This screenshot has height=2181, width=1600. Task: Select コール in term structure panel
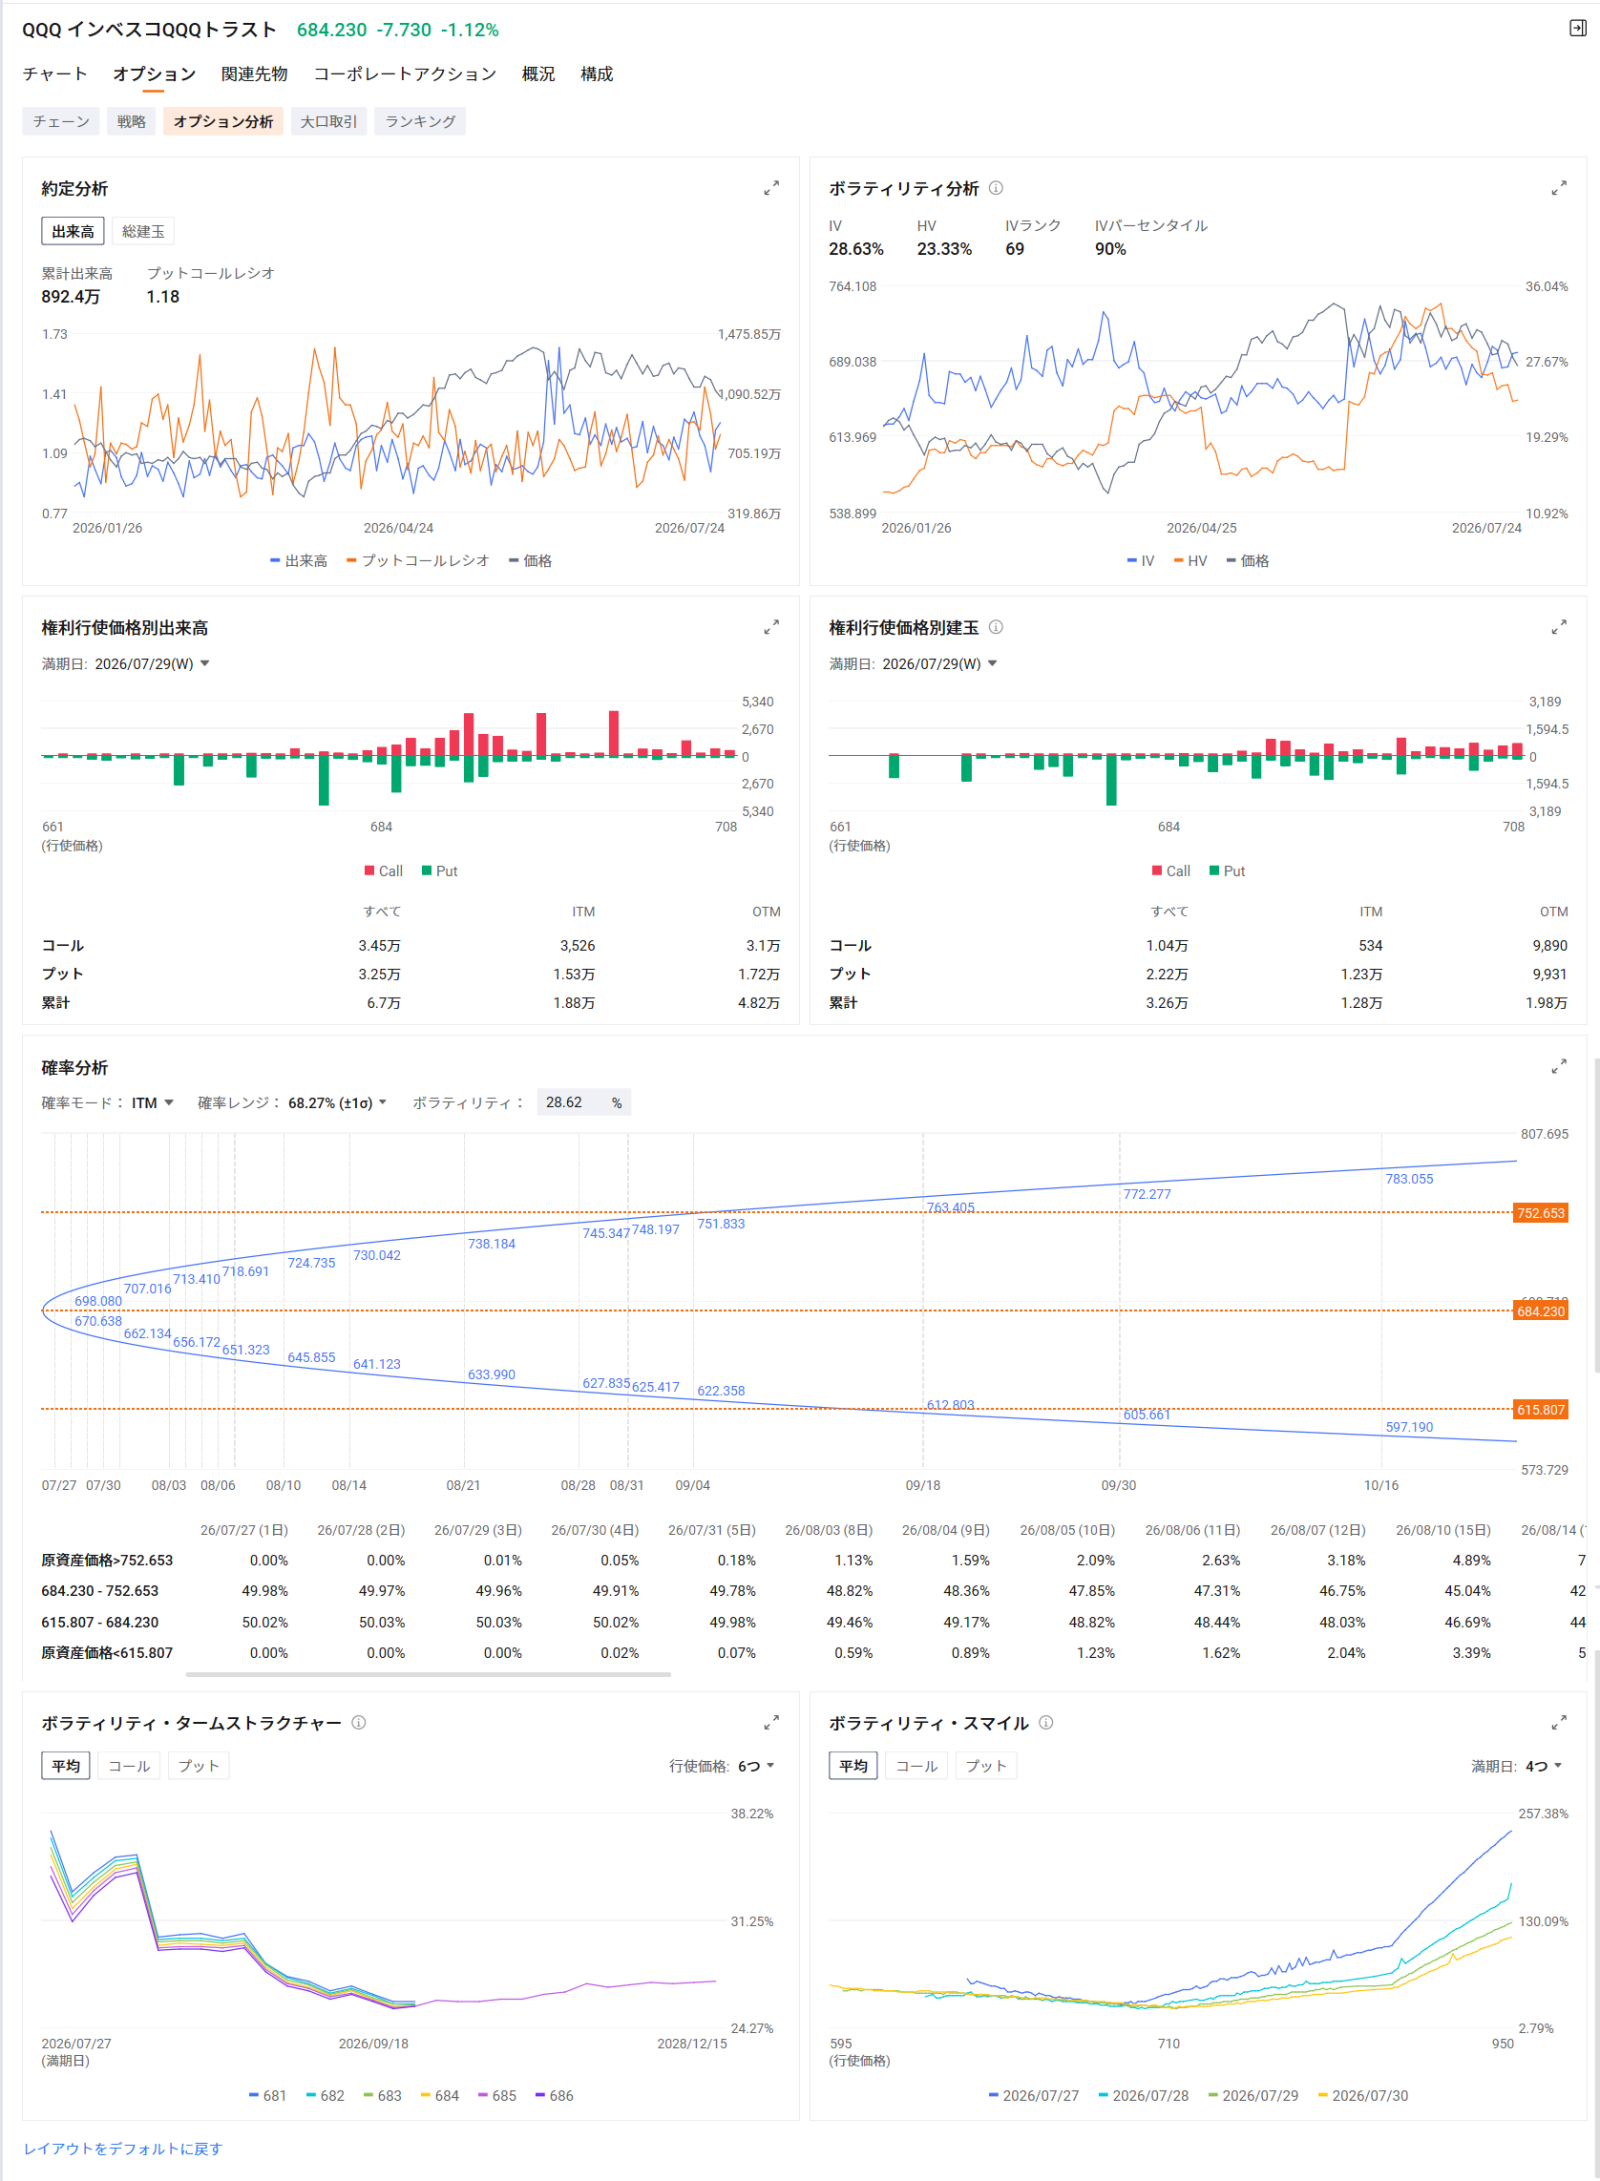pos(129,1766)
